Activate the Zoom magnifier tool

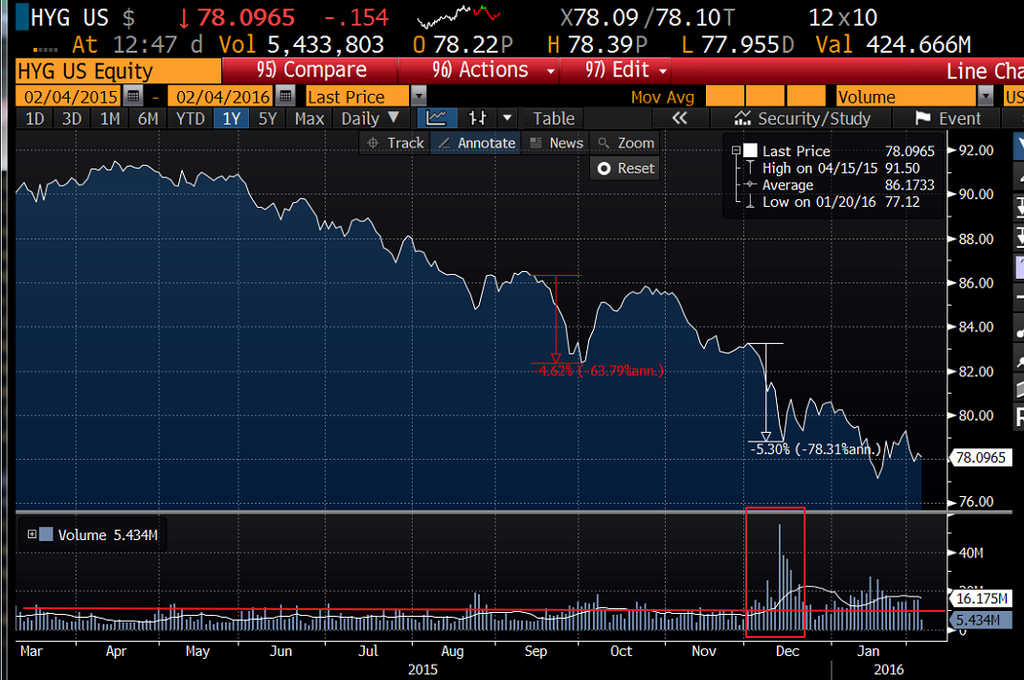click(625, 142)
